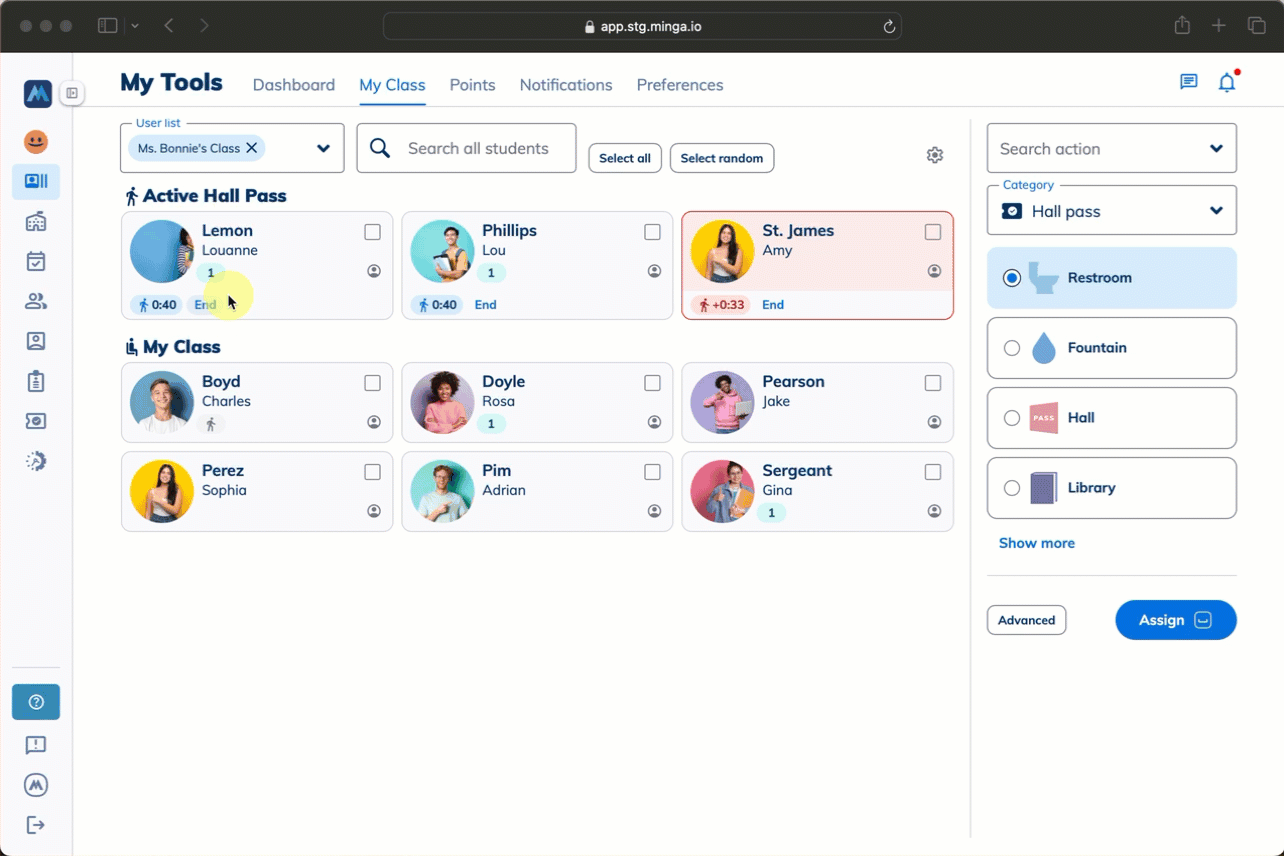The width and height of the screenshot is (1284, 856).
Task: Click the walking icon badge on Charles Boyd
Action: (x=210, y=424)
